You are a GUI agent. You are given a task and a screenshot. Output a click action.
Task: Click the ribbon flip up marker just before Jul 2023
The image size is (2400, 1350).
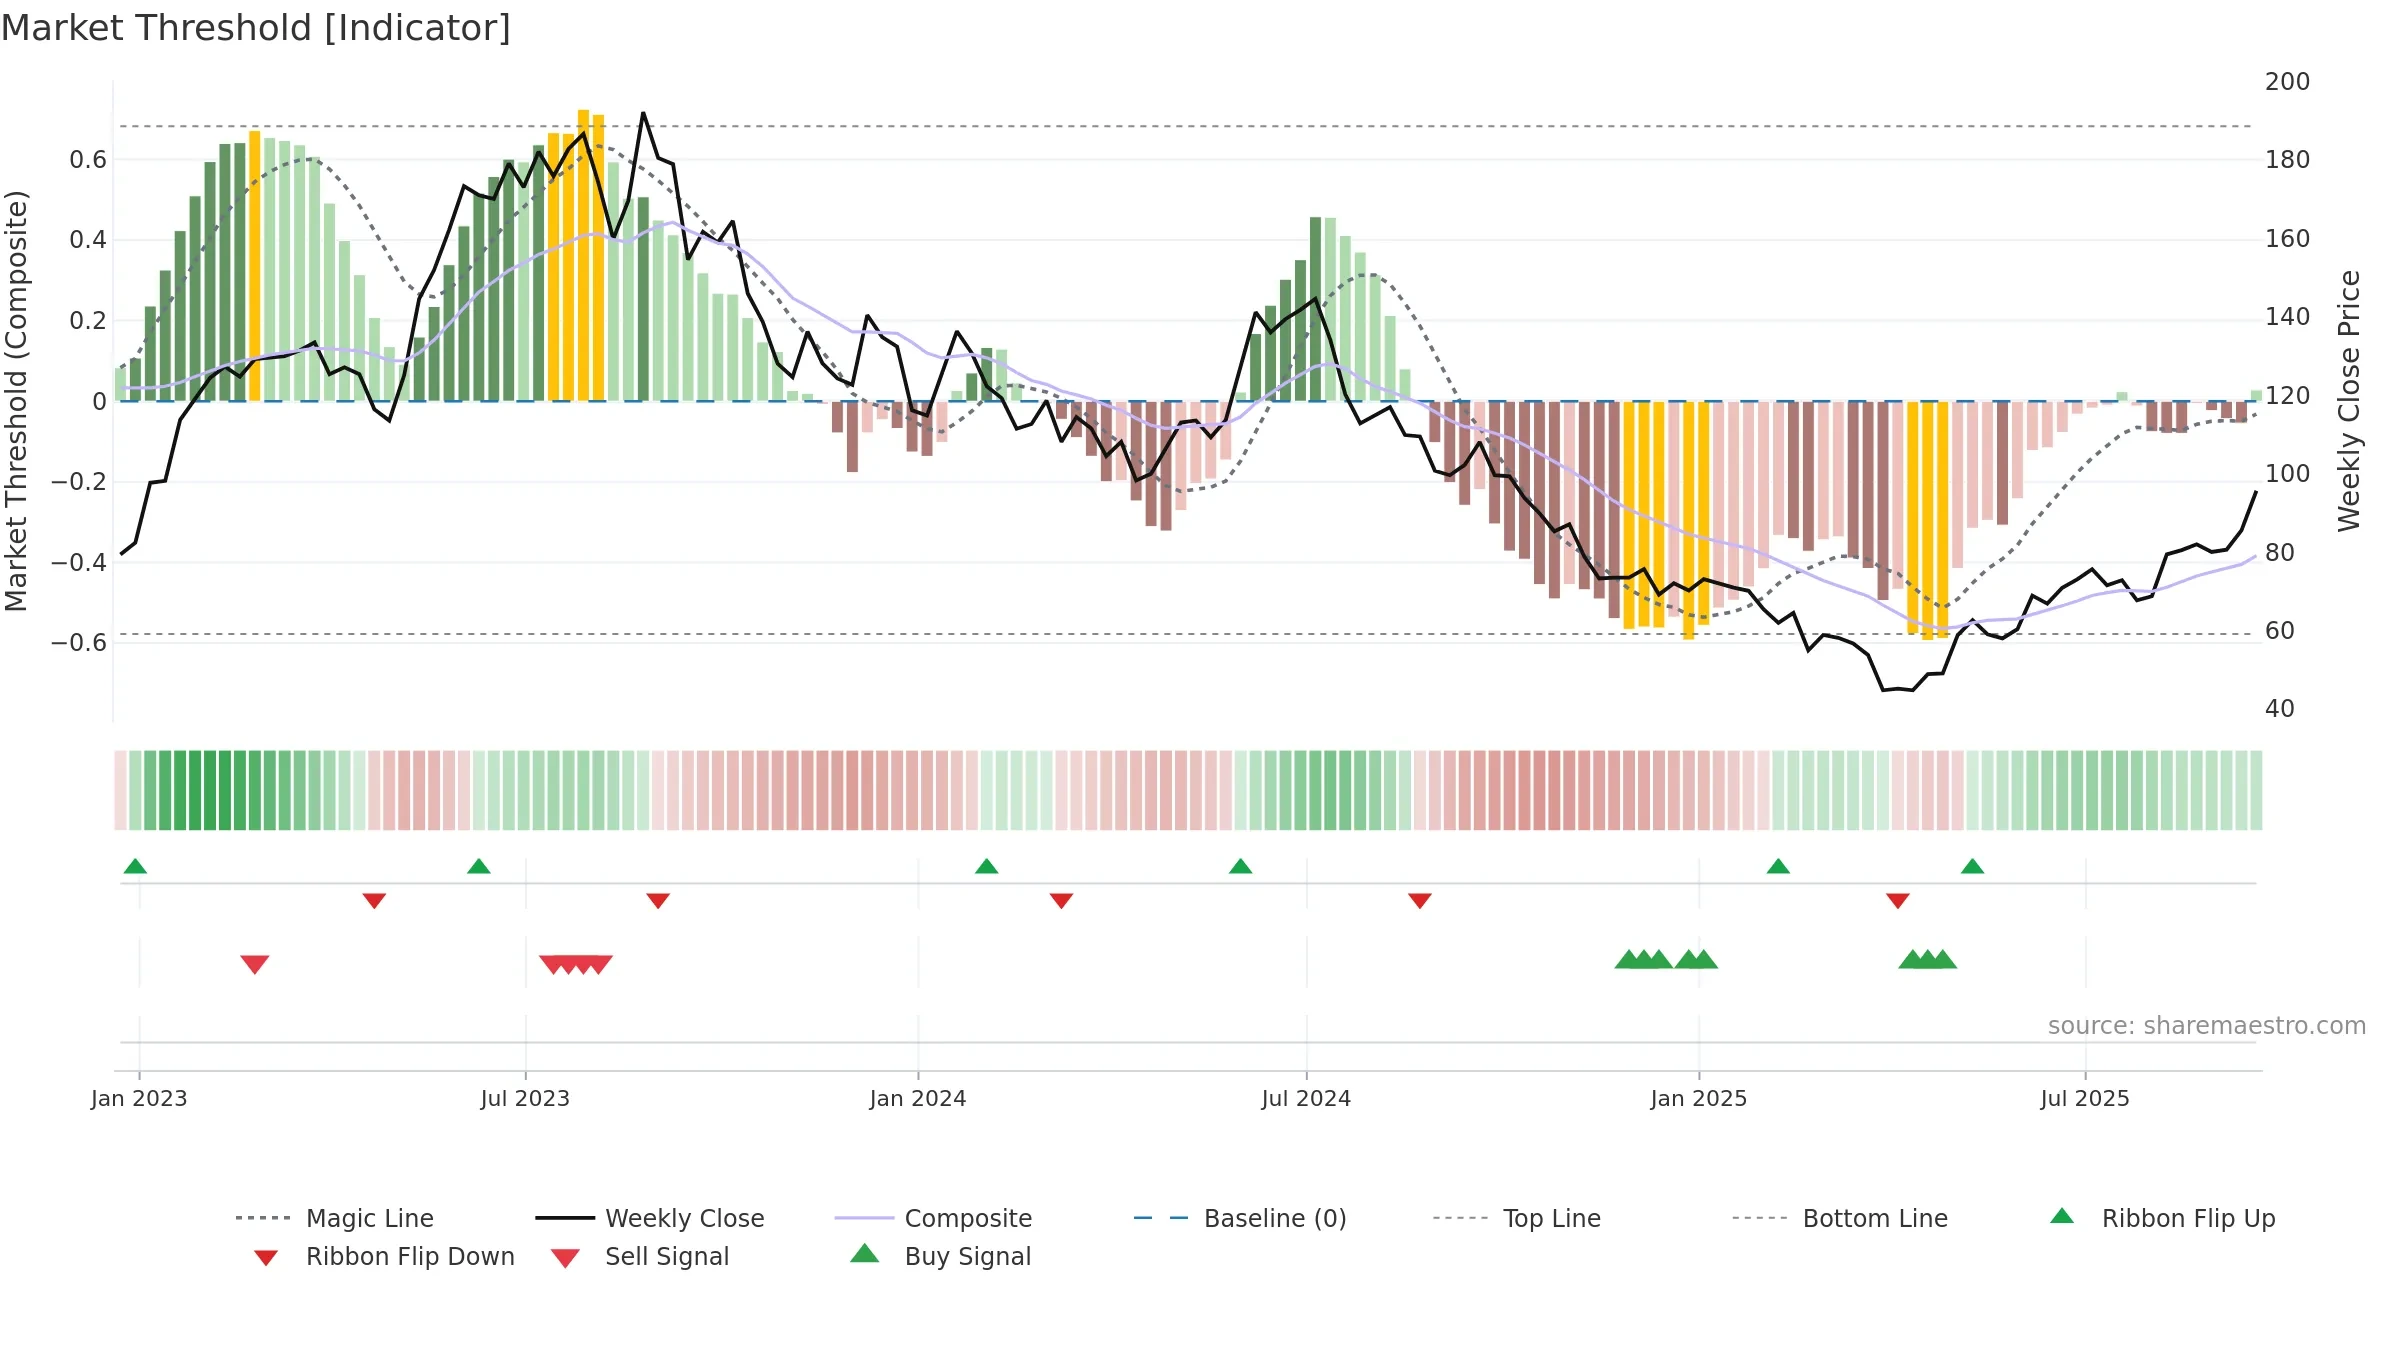point(479,866)
